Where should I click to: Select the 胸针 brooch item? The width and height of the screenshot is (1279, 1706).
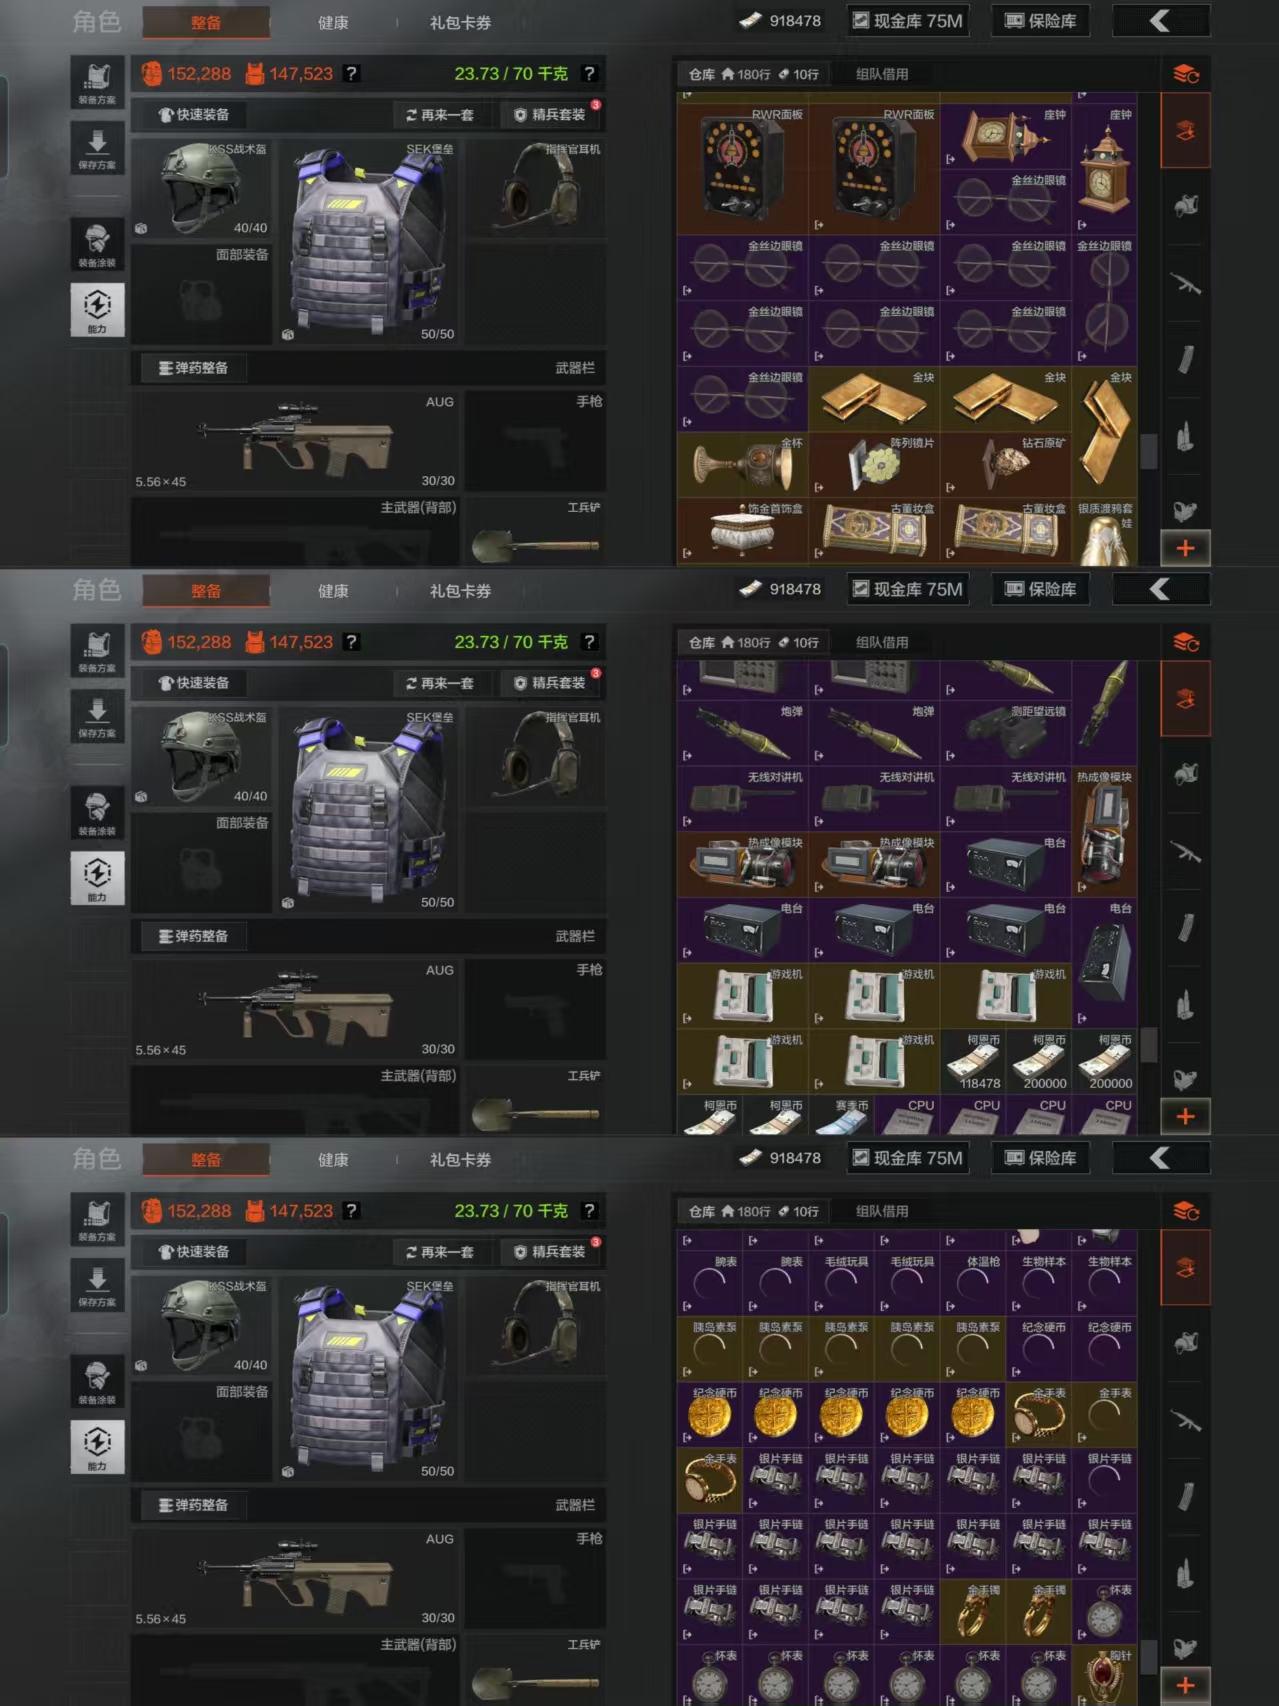click(x=1105, y=1675)
